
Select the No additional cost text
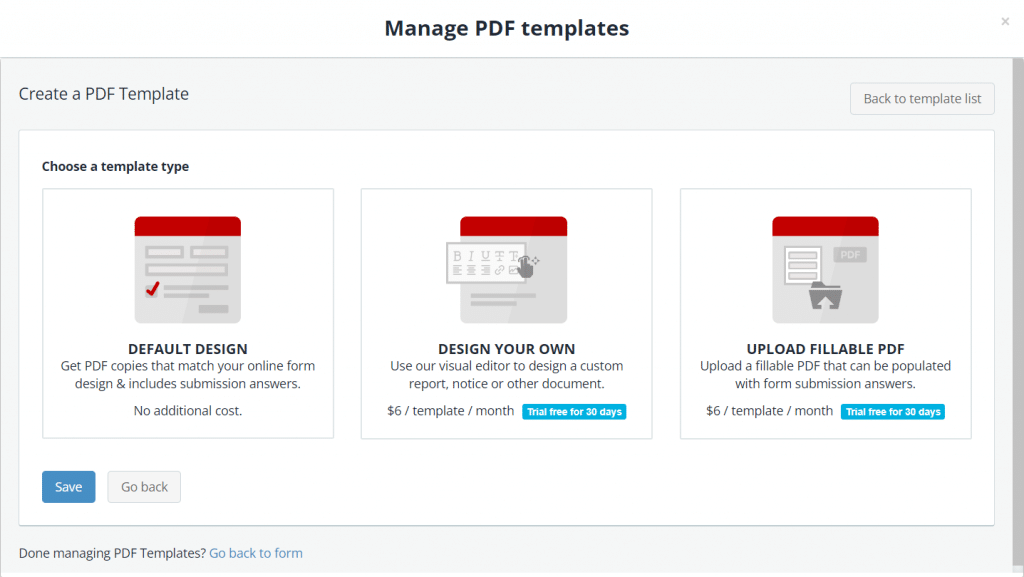(188, 410)
